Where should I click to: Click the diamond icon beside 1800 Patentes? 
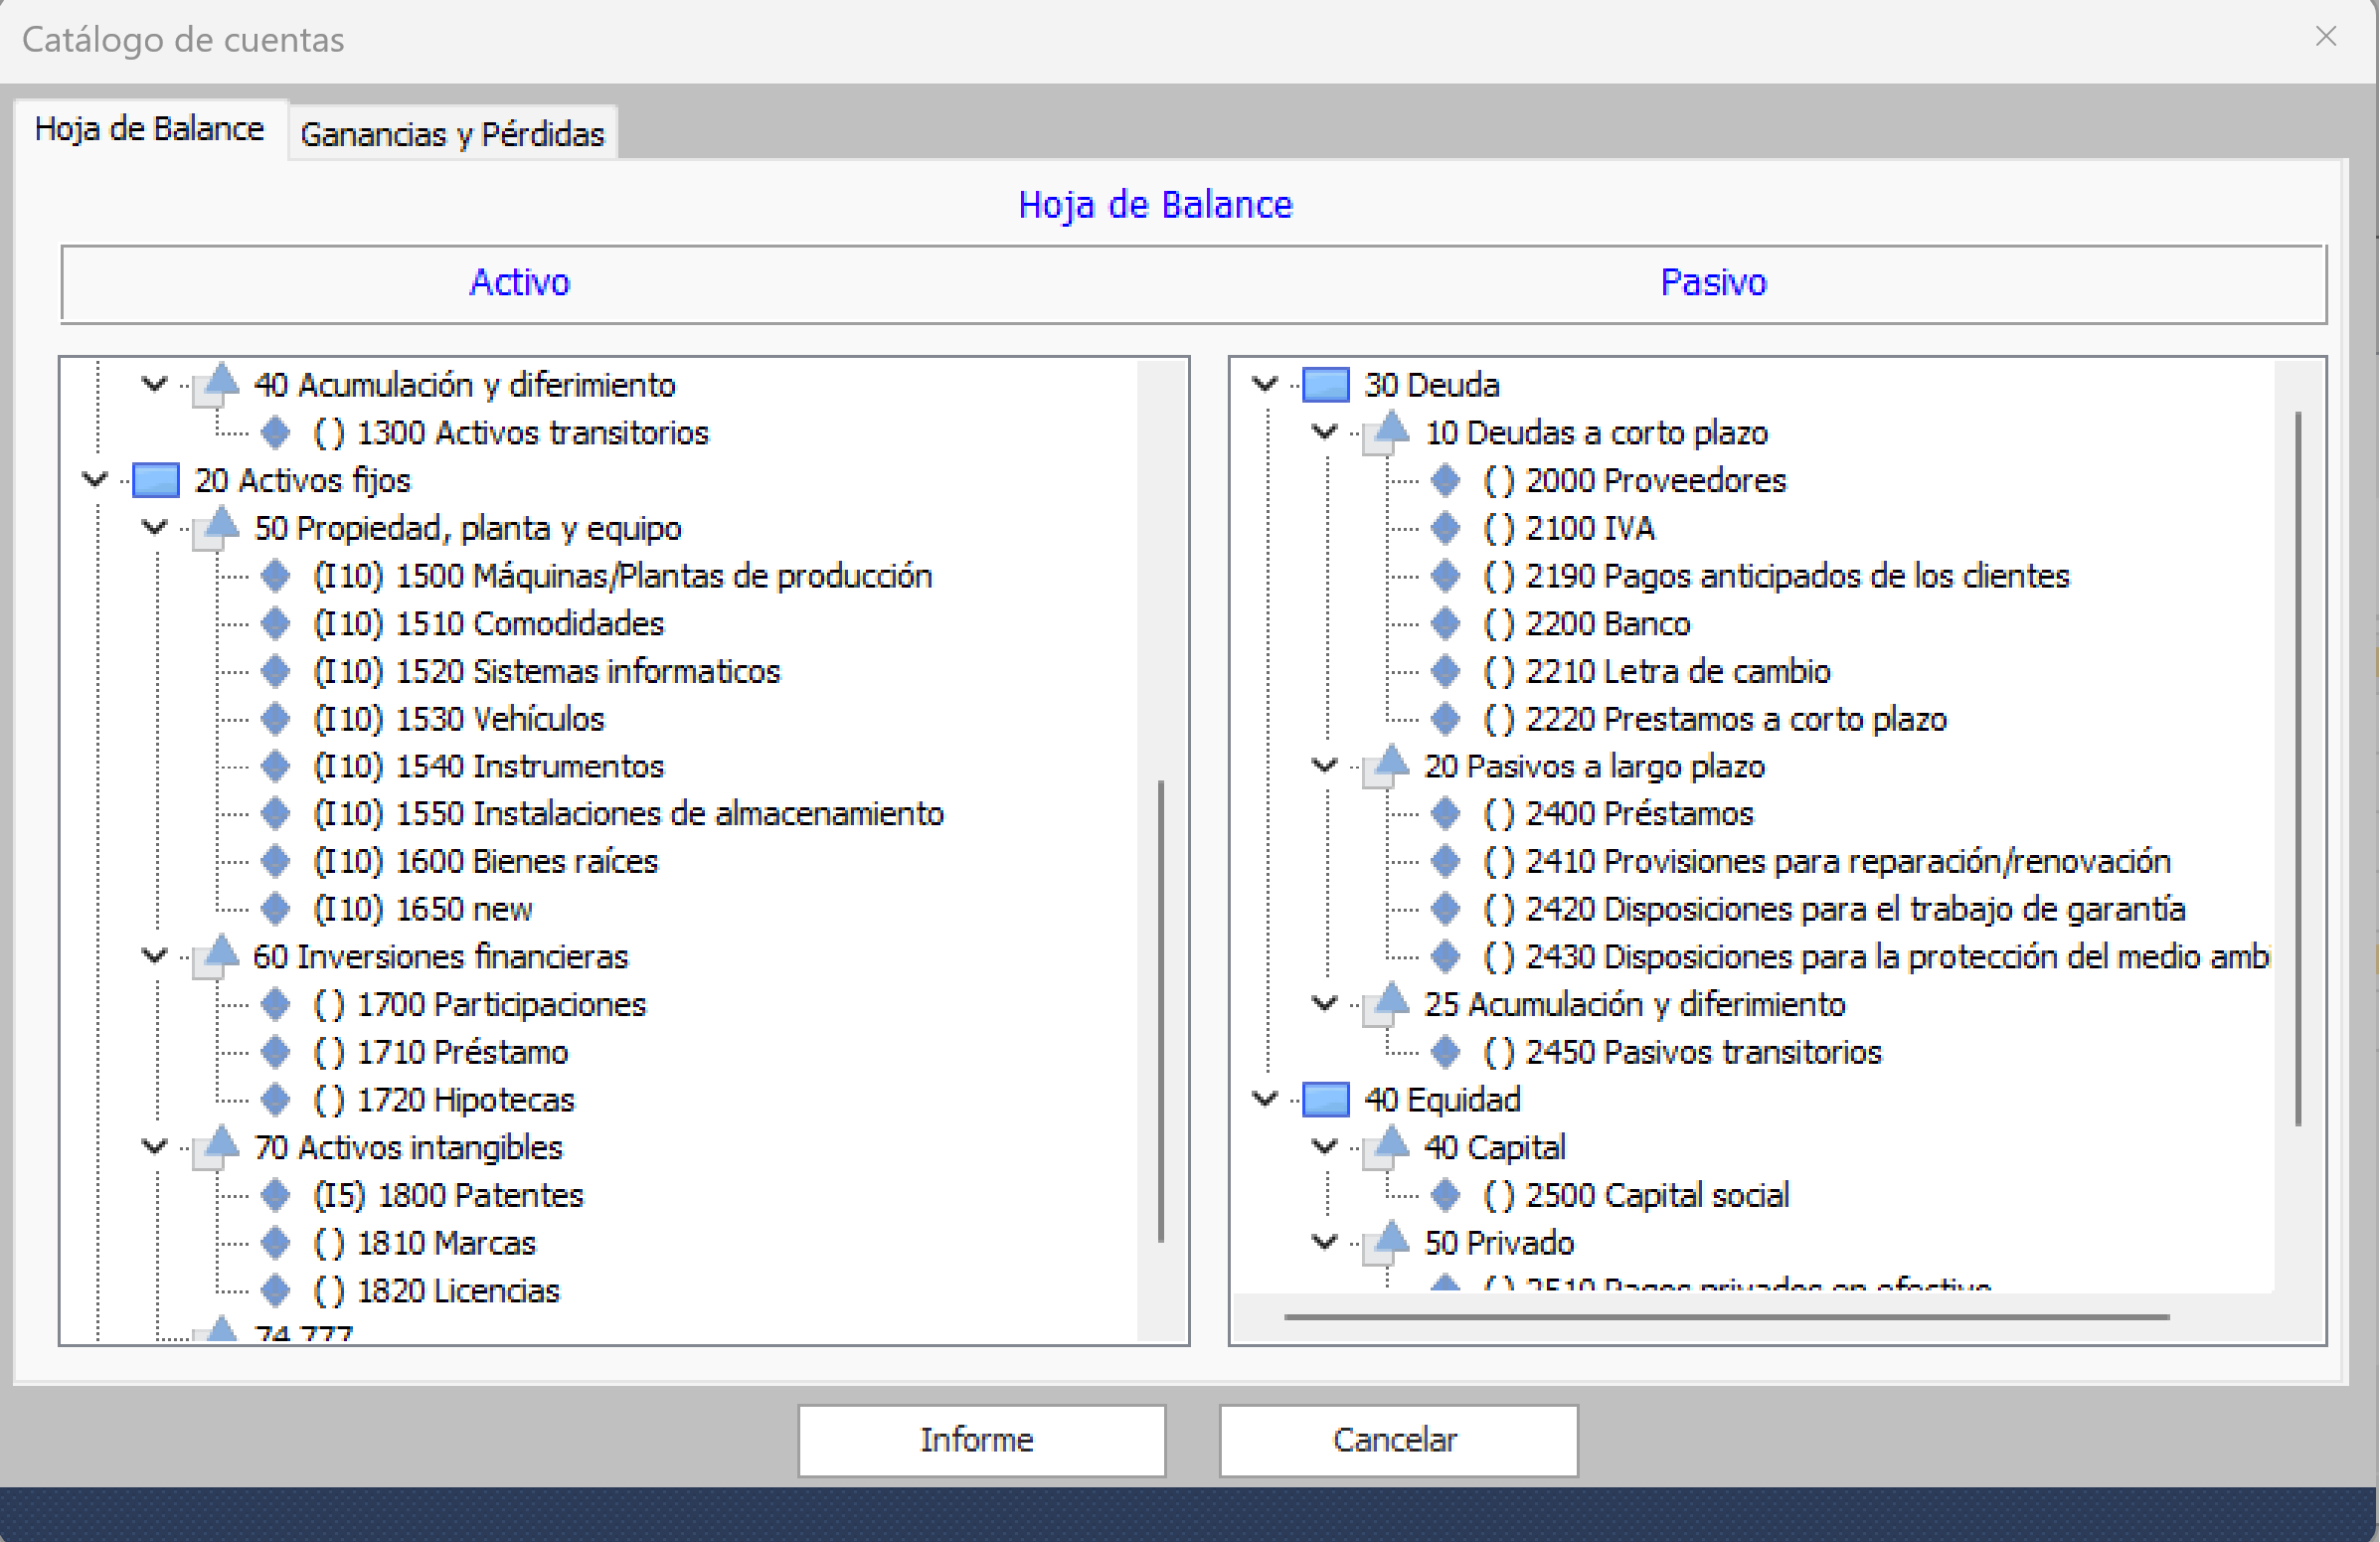point(275,1195)
